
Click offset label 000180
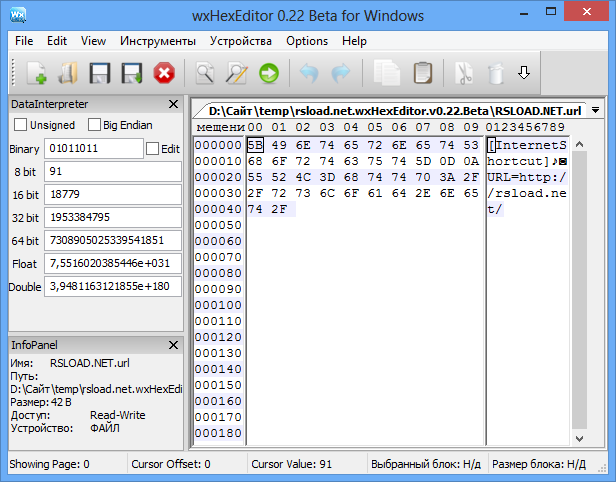point(218,433)
